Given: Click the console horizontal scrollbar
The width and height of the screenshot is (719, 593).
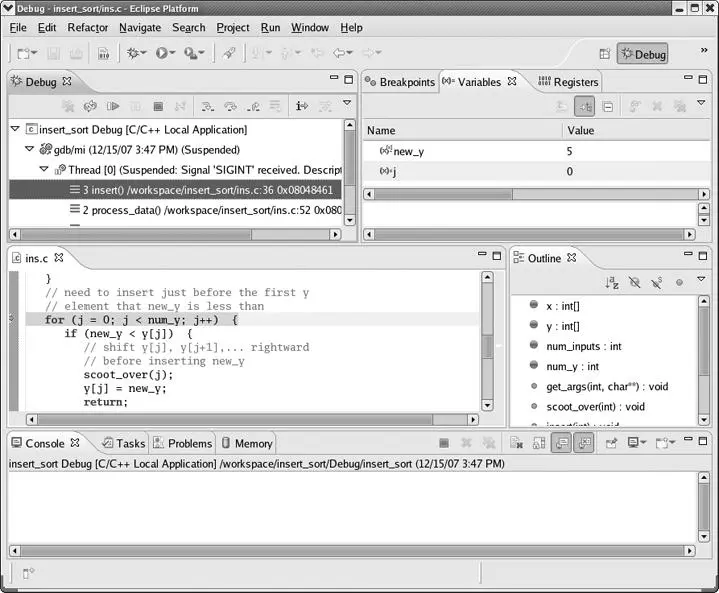Looking at the screenshot, I should (x=350, y=550).
